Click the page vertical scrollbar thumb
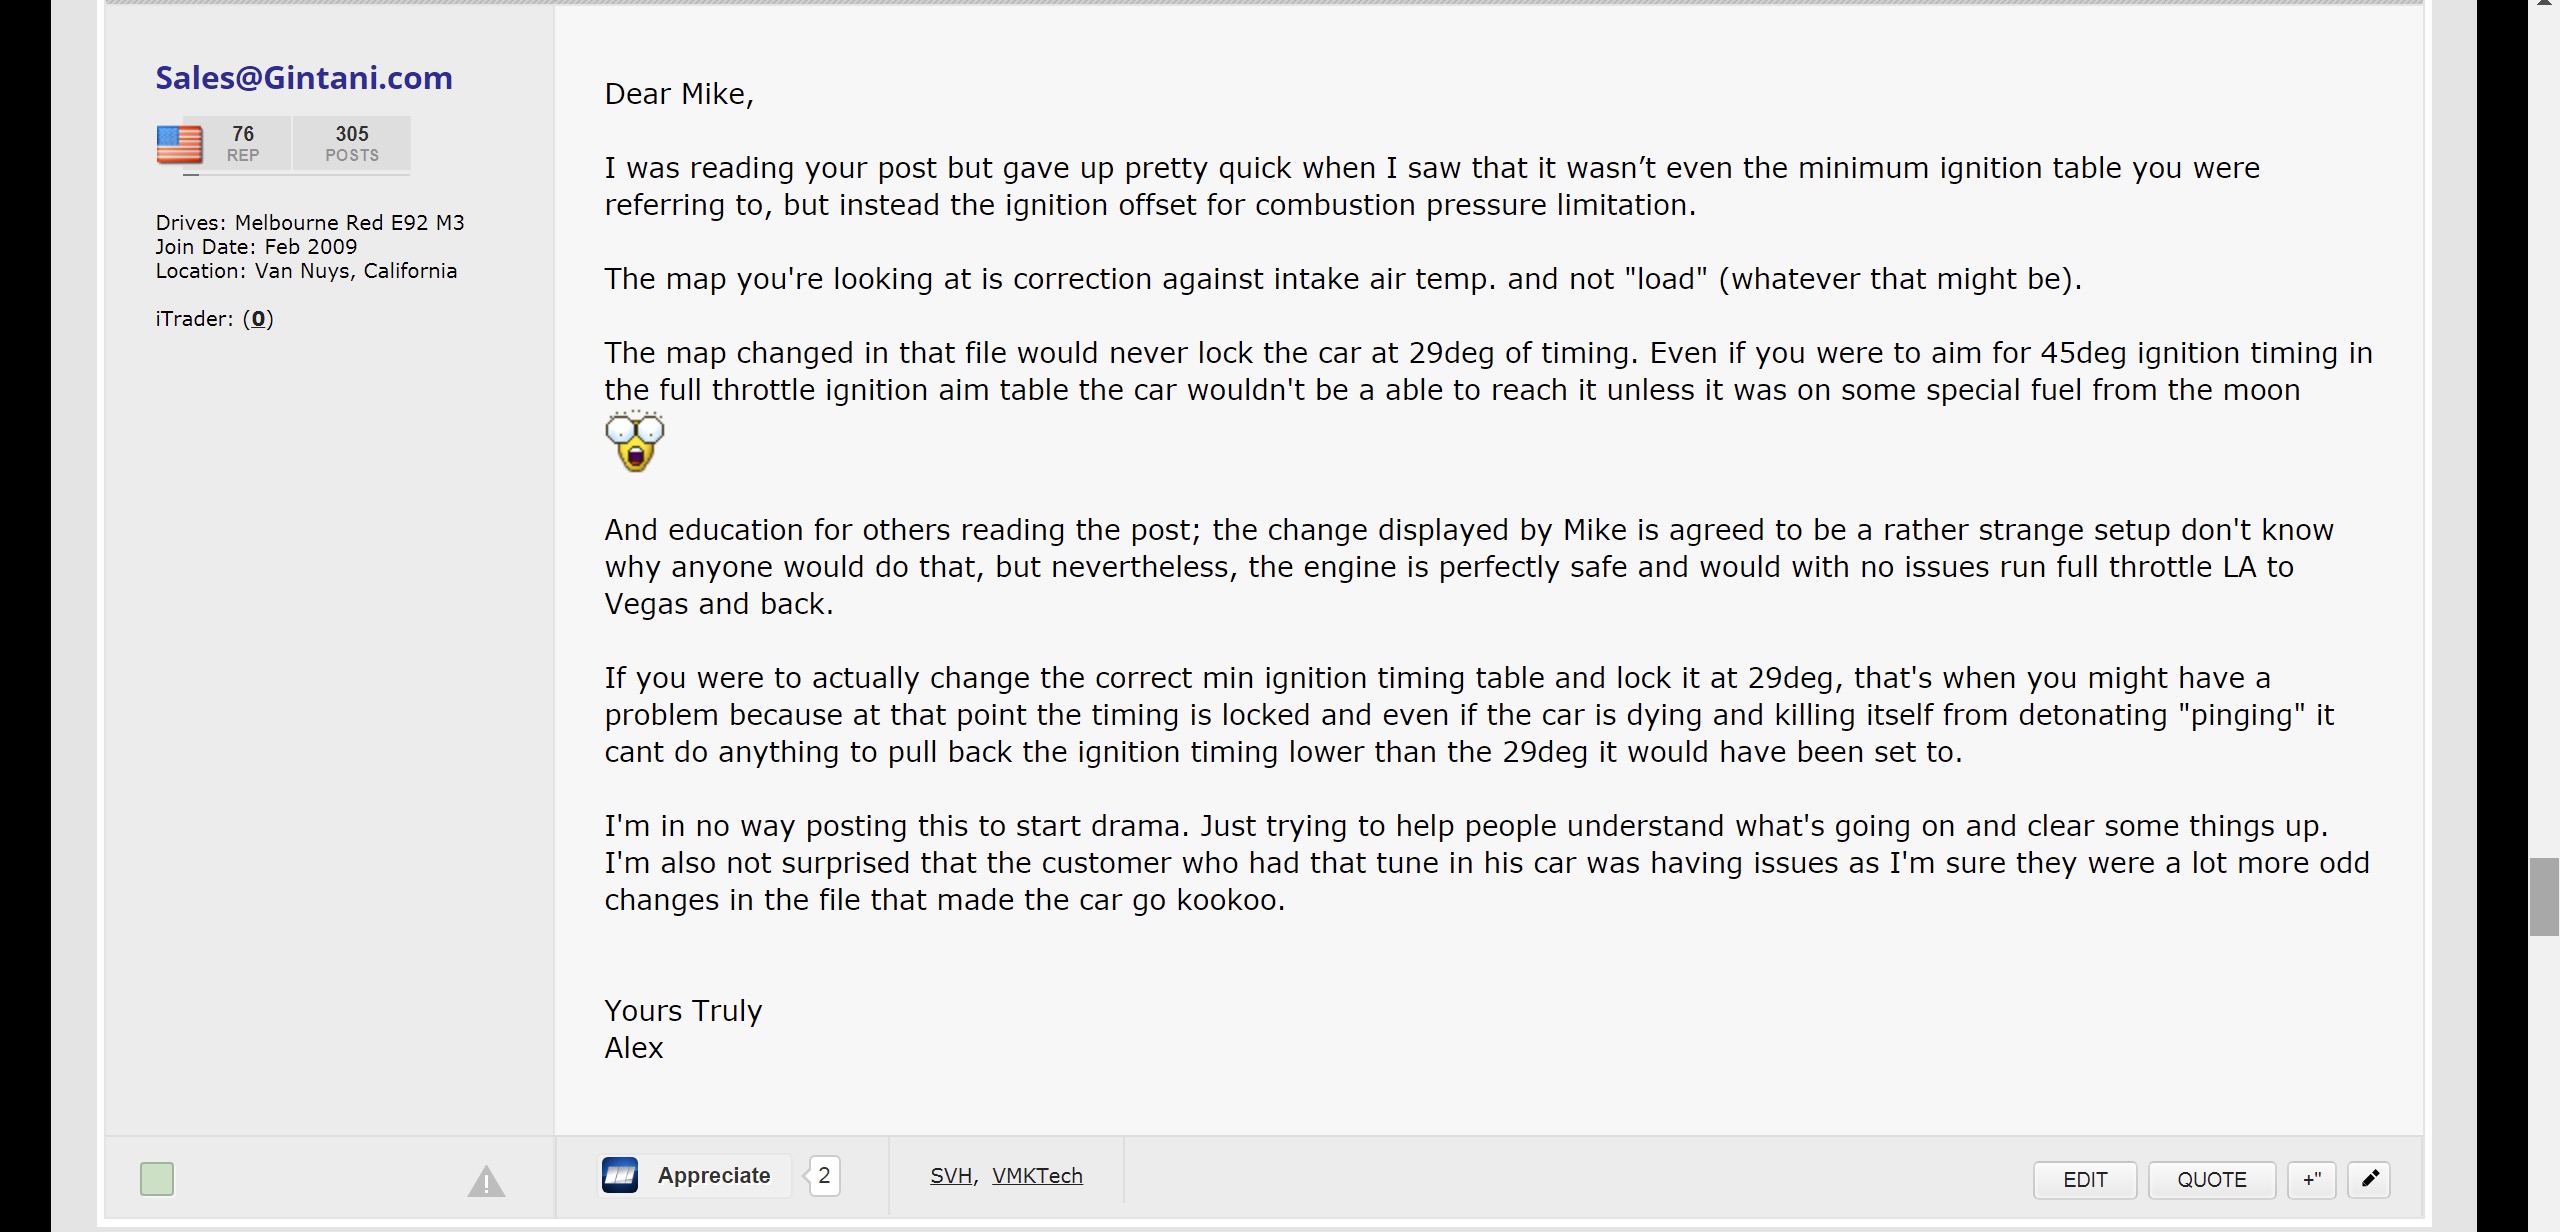The height and width of the screenshot is (1232, 2560). (2544, 896)
